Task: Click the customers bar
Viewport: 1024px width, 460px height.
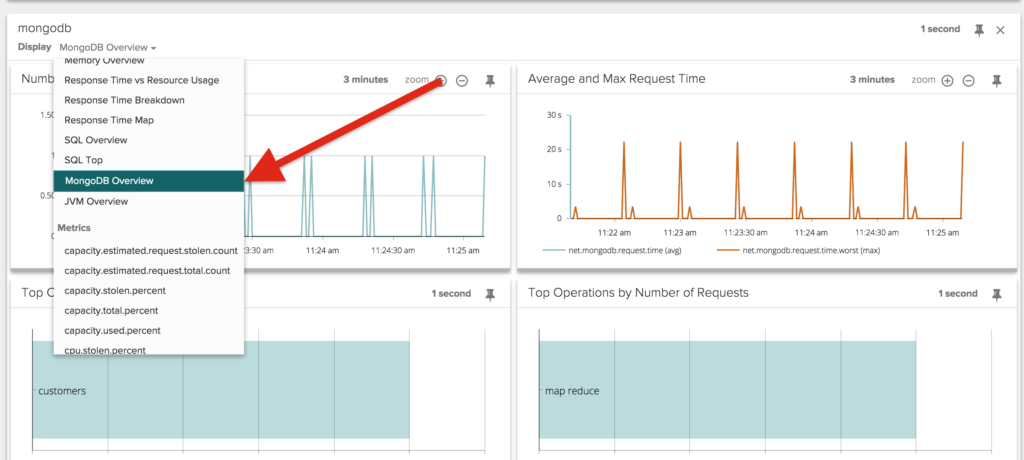Action: click(221, 390)
